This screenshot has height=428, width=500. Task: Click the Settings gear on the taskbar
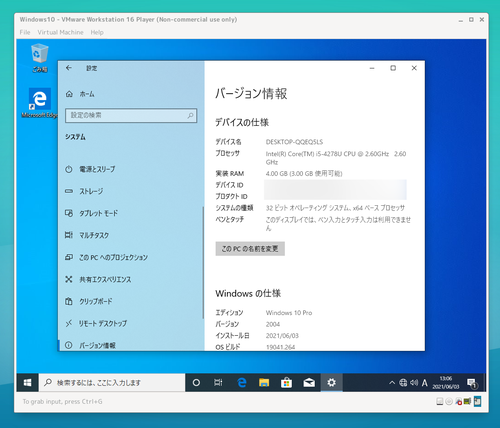click(331, 383)
